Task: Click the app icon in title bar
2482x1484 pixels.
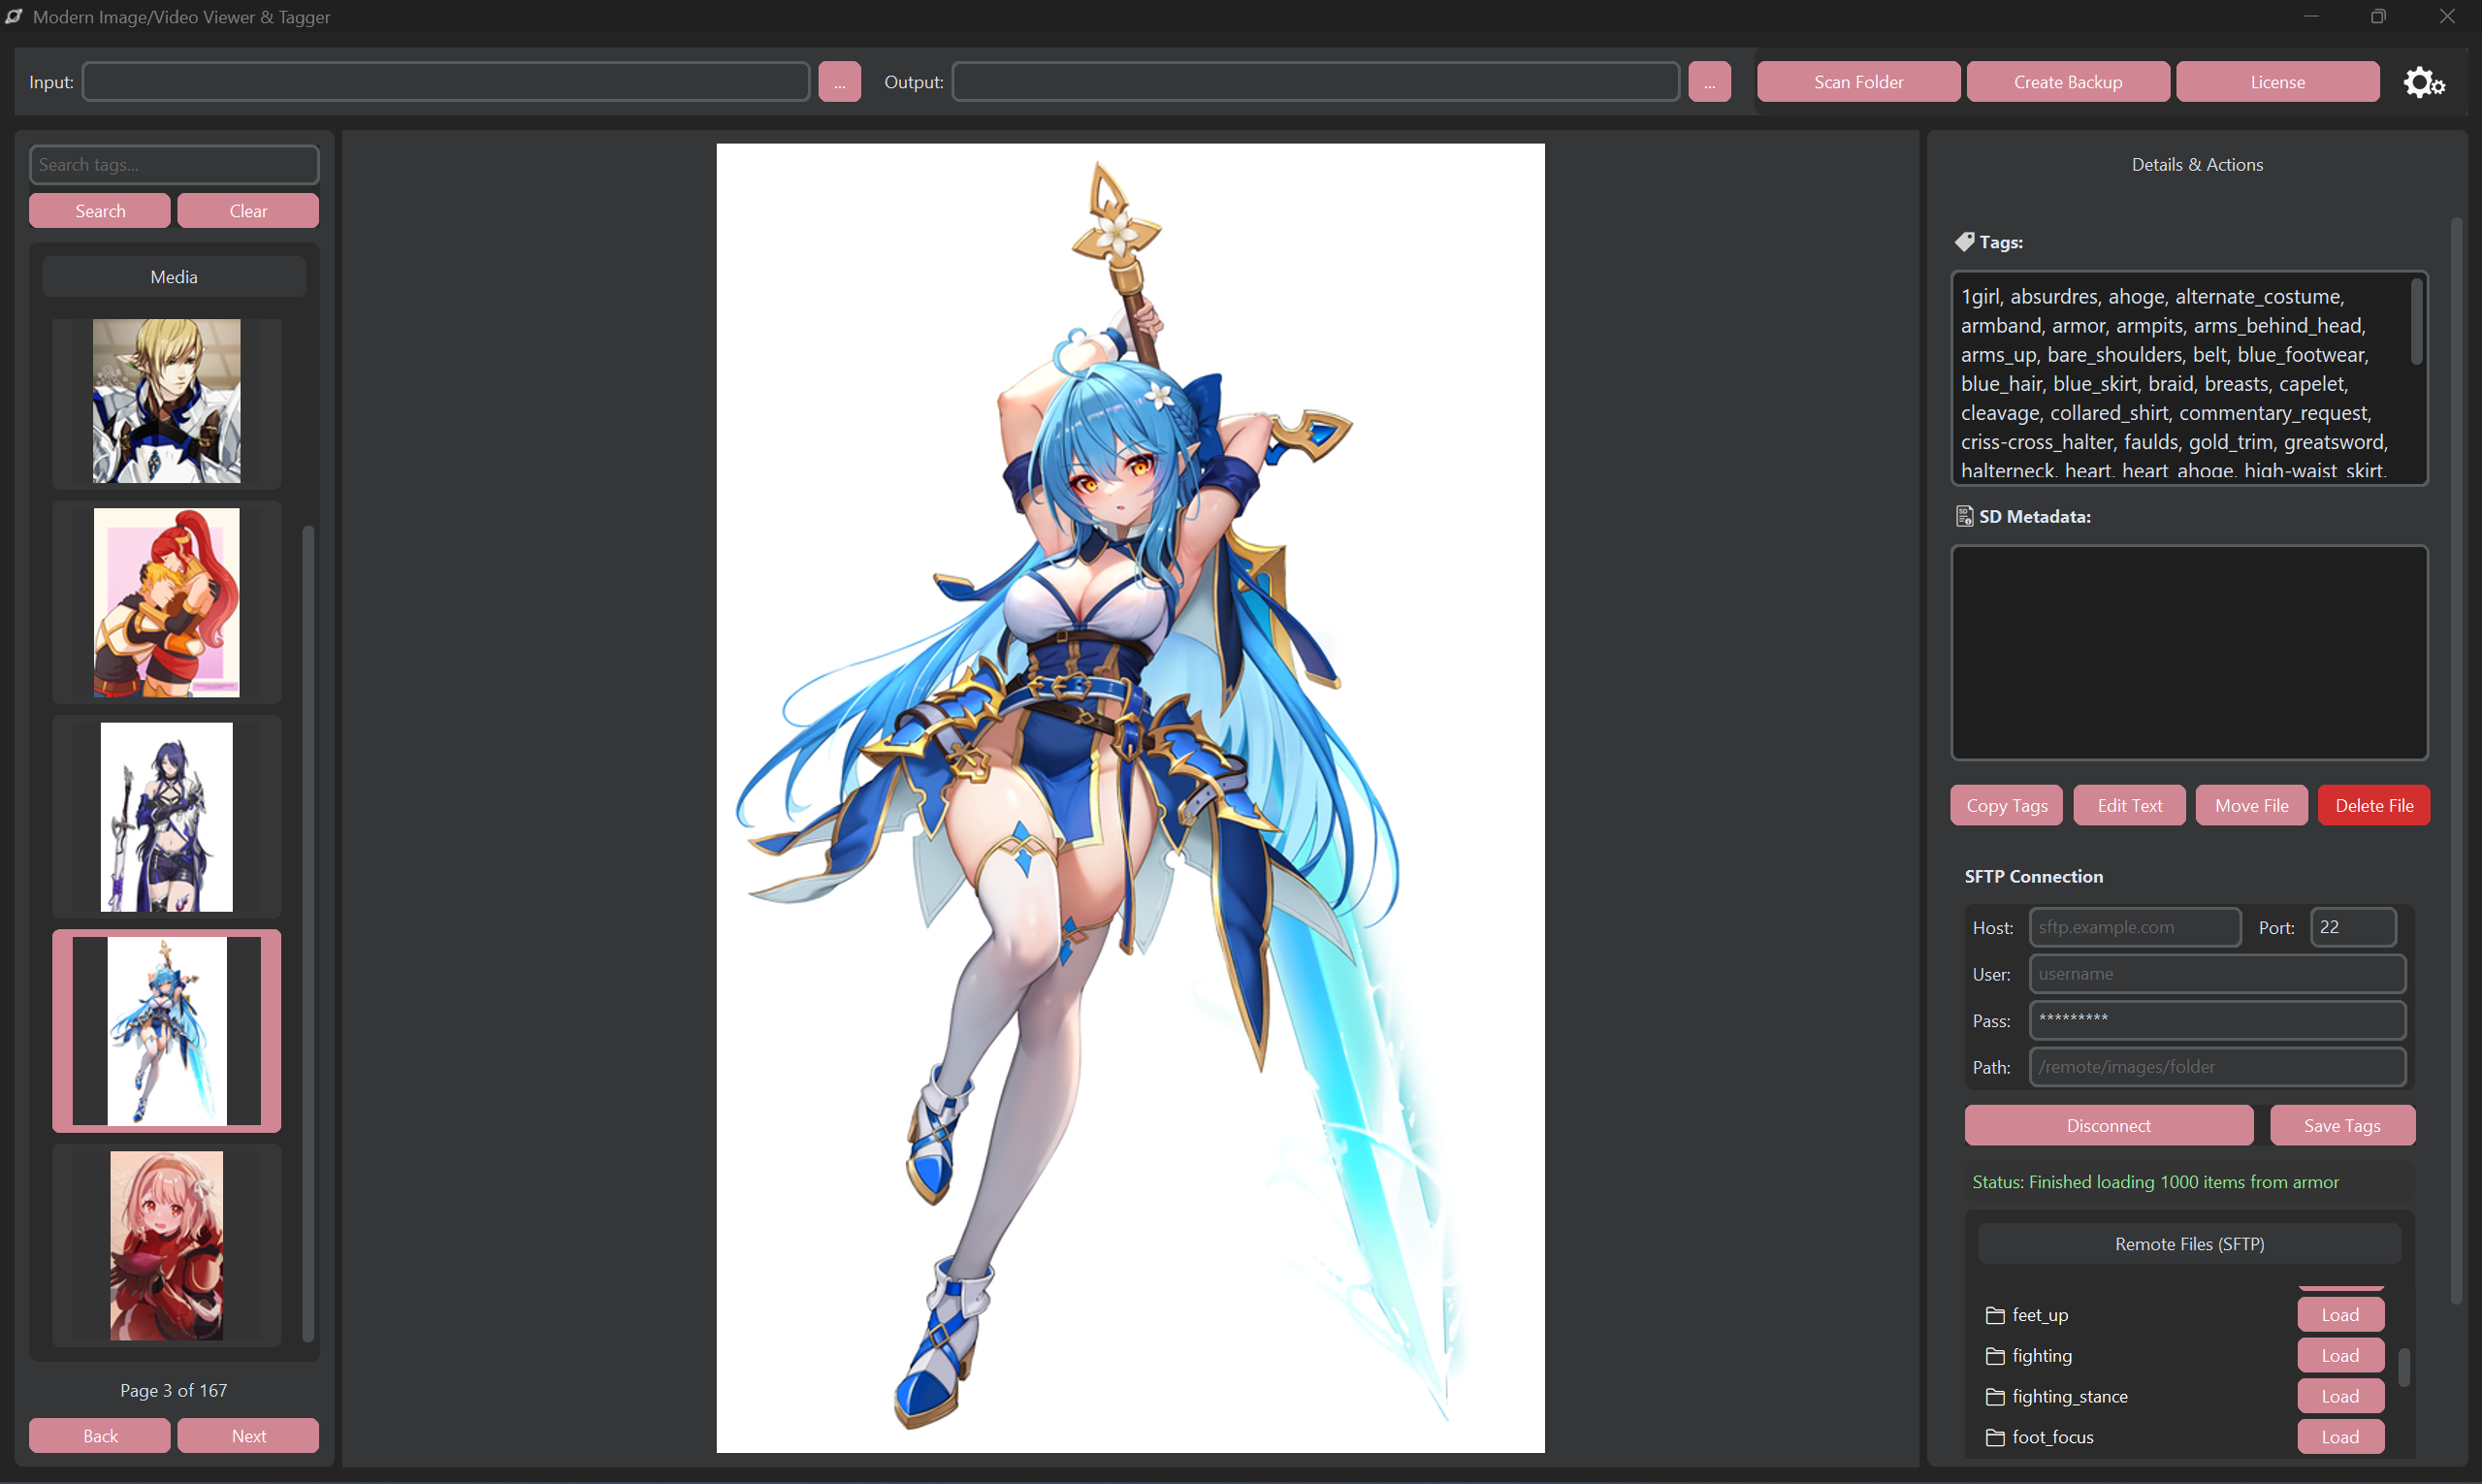Action: [x=14, y=16]
